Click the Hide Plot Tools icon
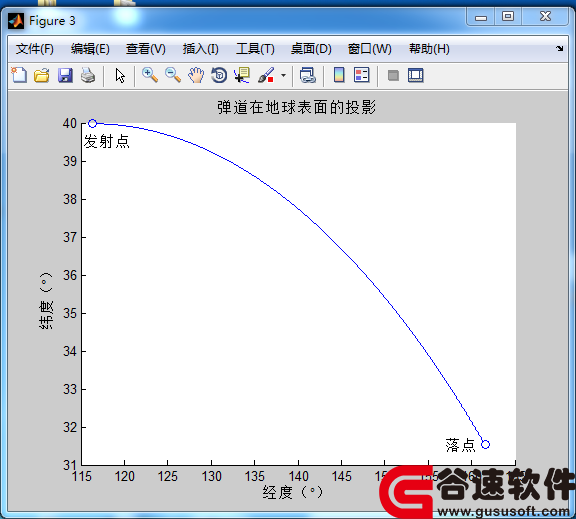Screen dimensions: 576x519 (x=393, y=76)
